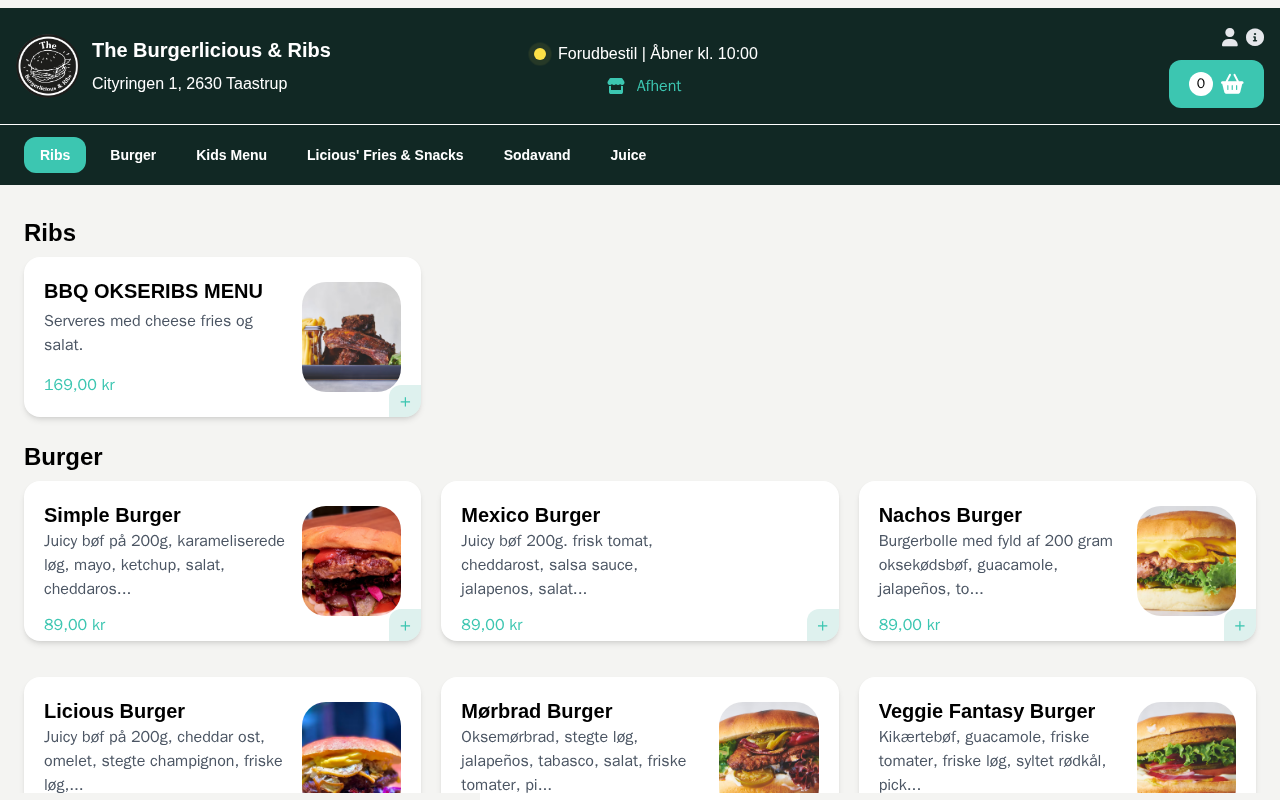The image size is (1280, 800).
Task: Open the user account icon
Action: (1230, 37)
